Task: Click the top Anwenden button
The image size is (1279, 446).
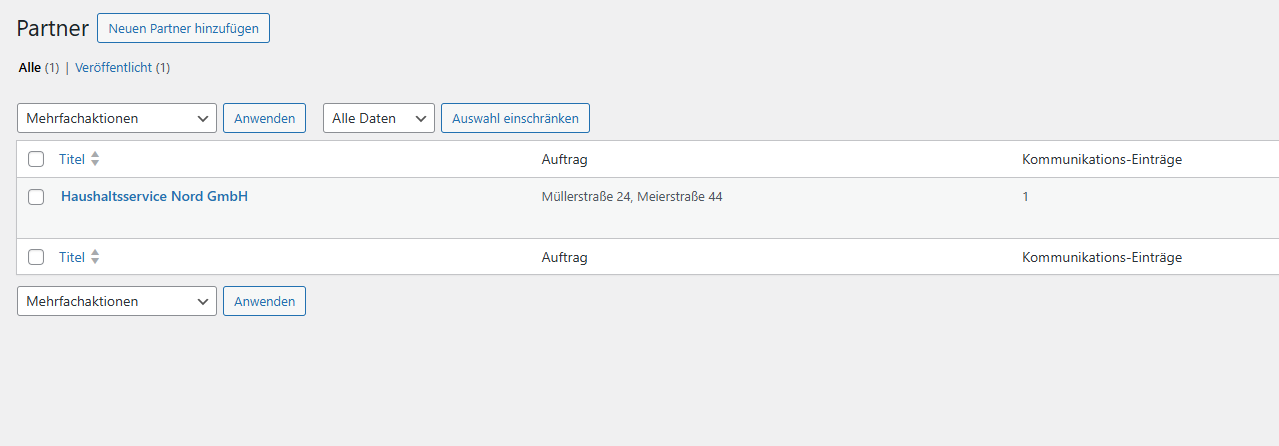Action: pos(264,118)
